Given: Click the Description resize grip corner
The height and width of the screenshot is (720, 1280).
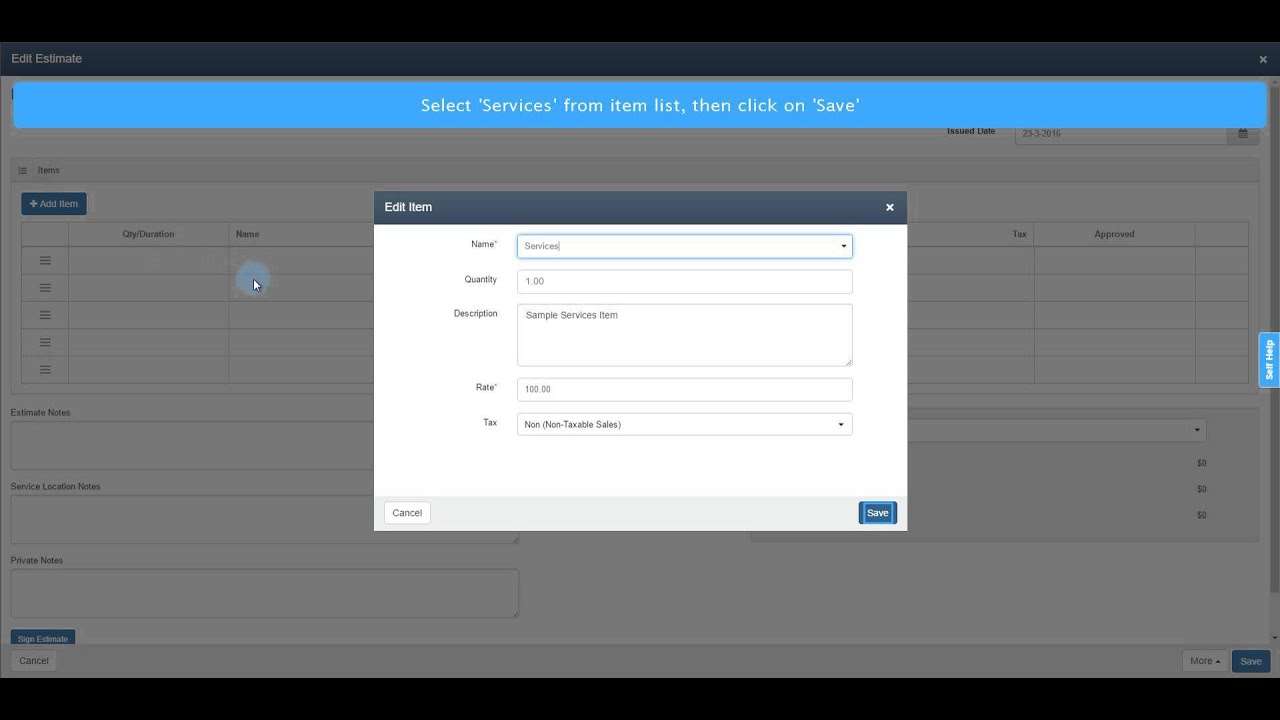Looking at the screenshot, I should click(x=848, y=361).
